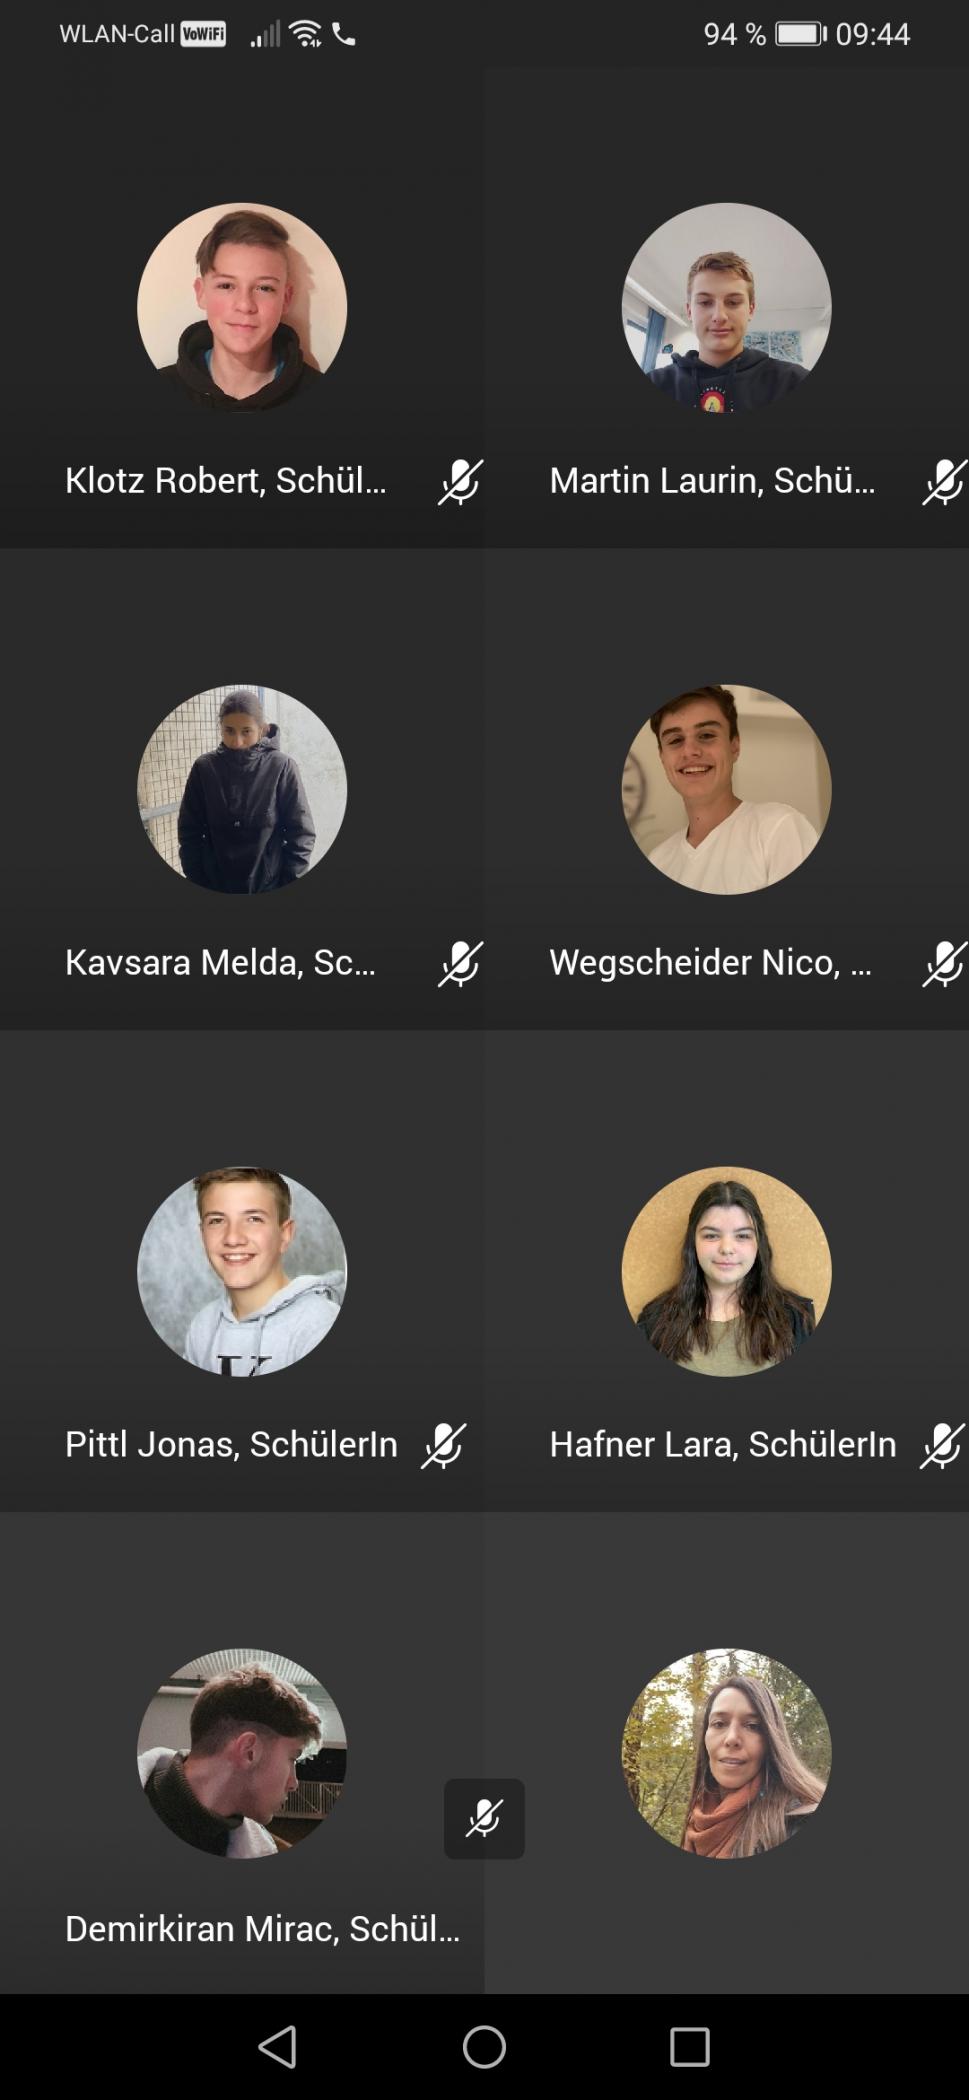
Task: Tap the muted mic icon beside Kavsara Melda
Action: point(460,964)
